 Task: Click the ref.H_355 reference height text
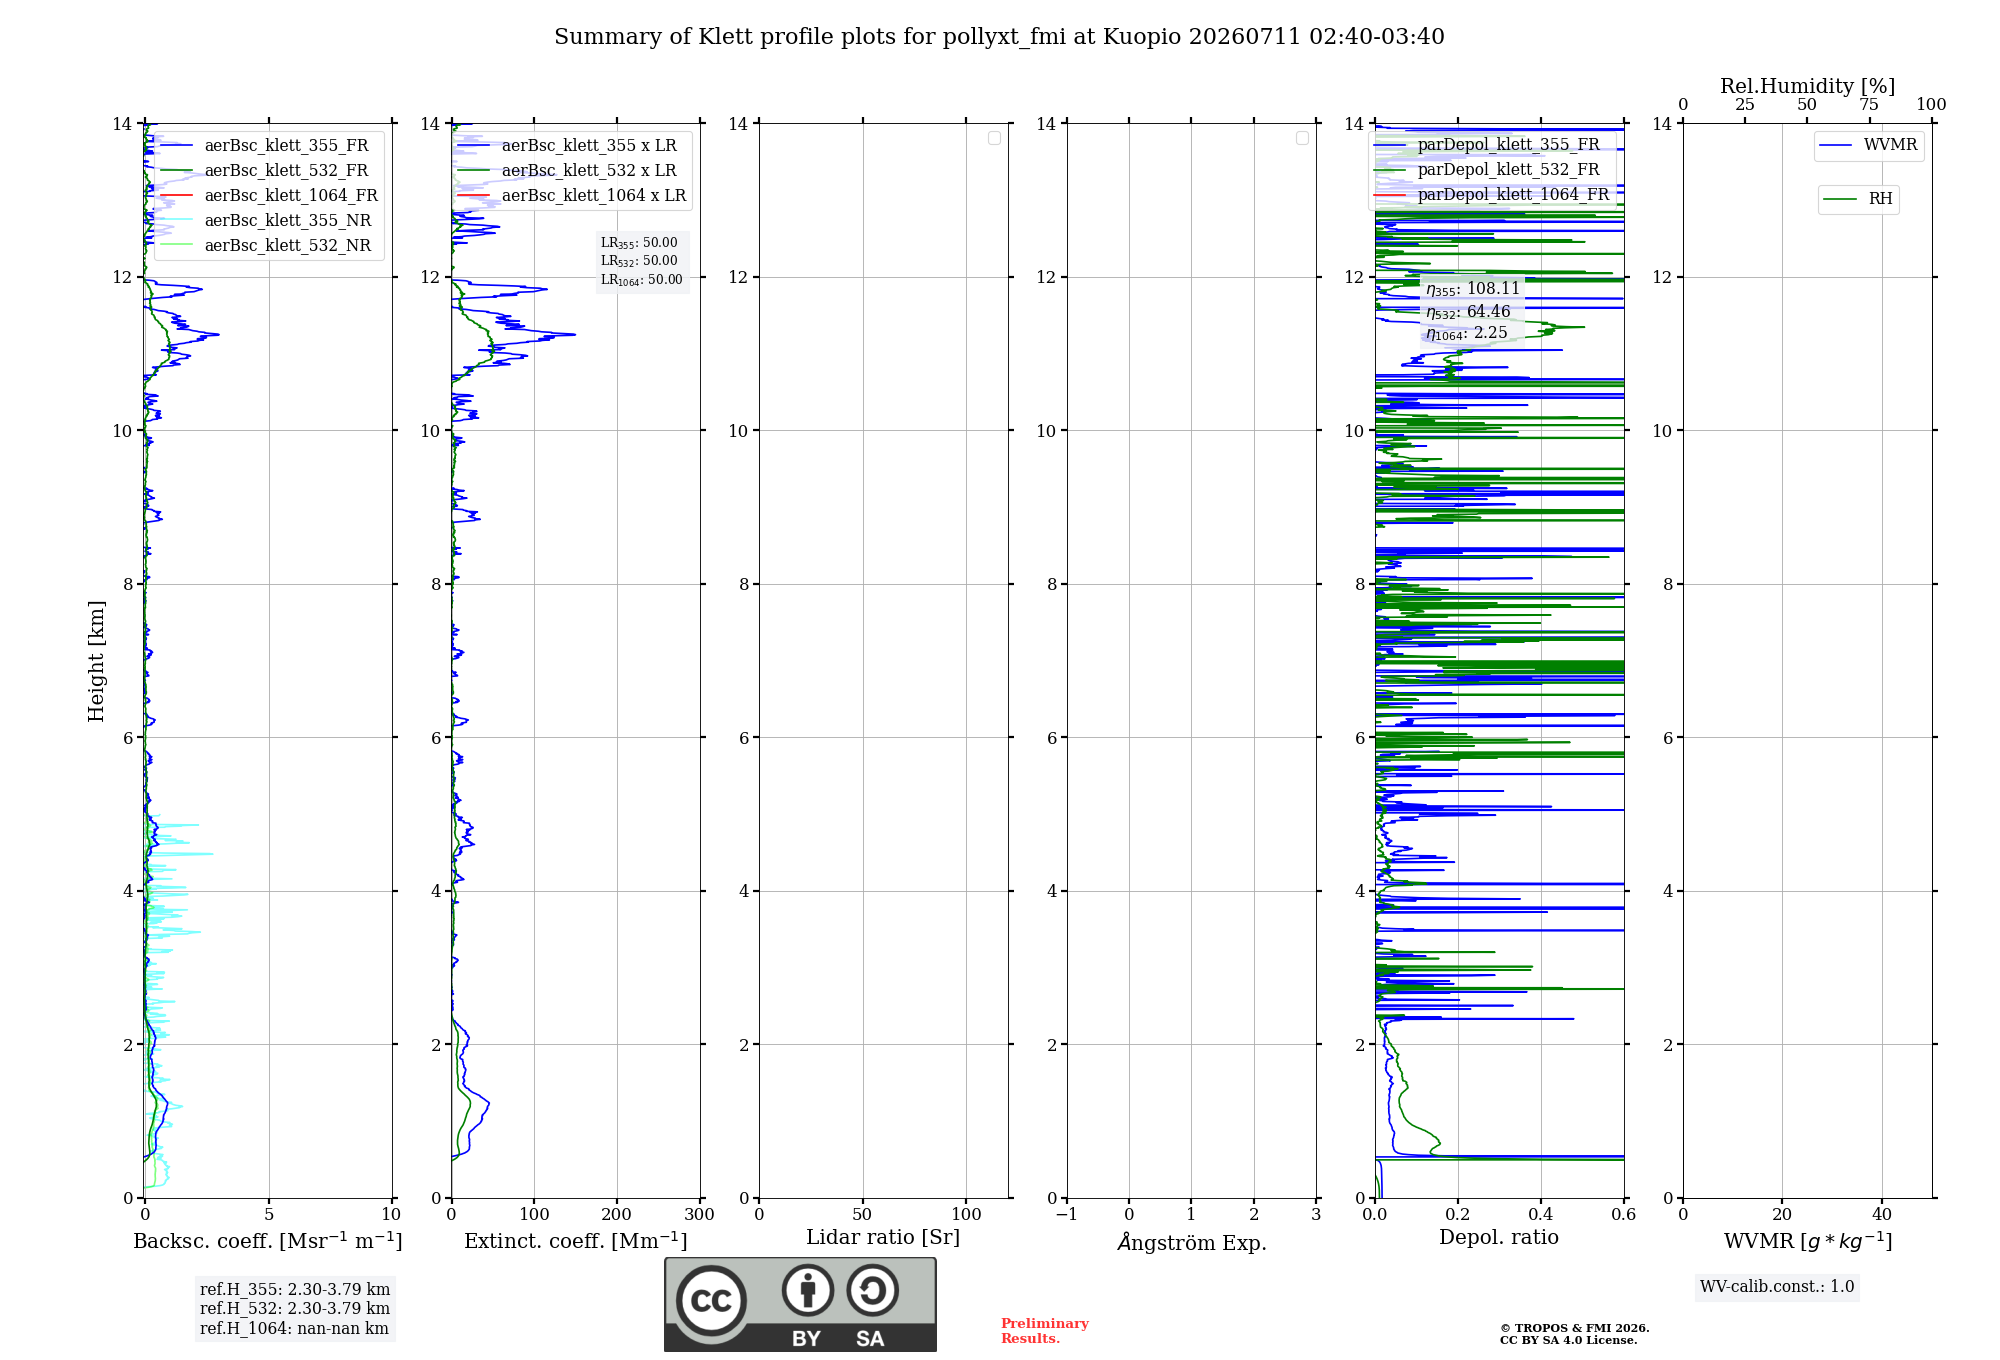point(295,1290)
